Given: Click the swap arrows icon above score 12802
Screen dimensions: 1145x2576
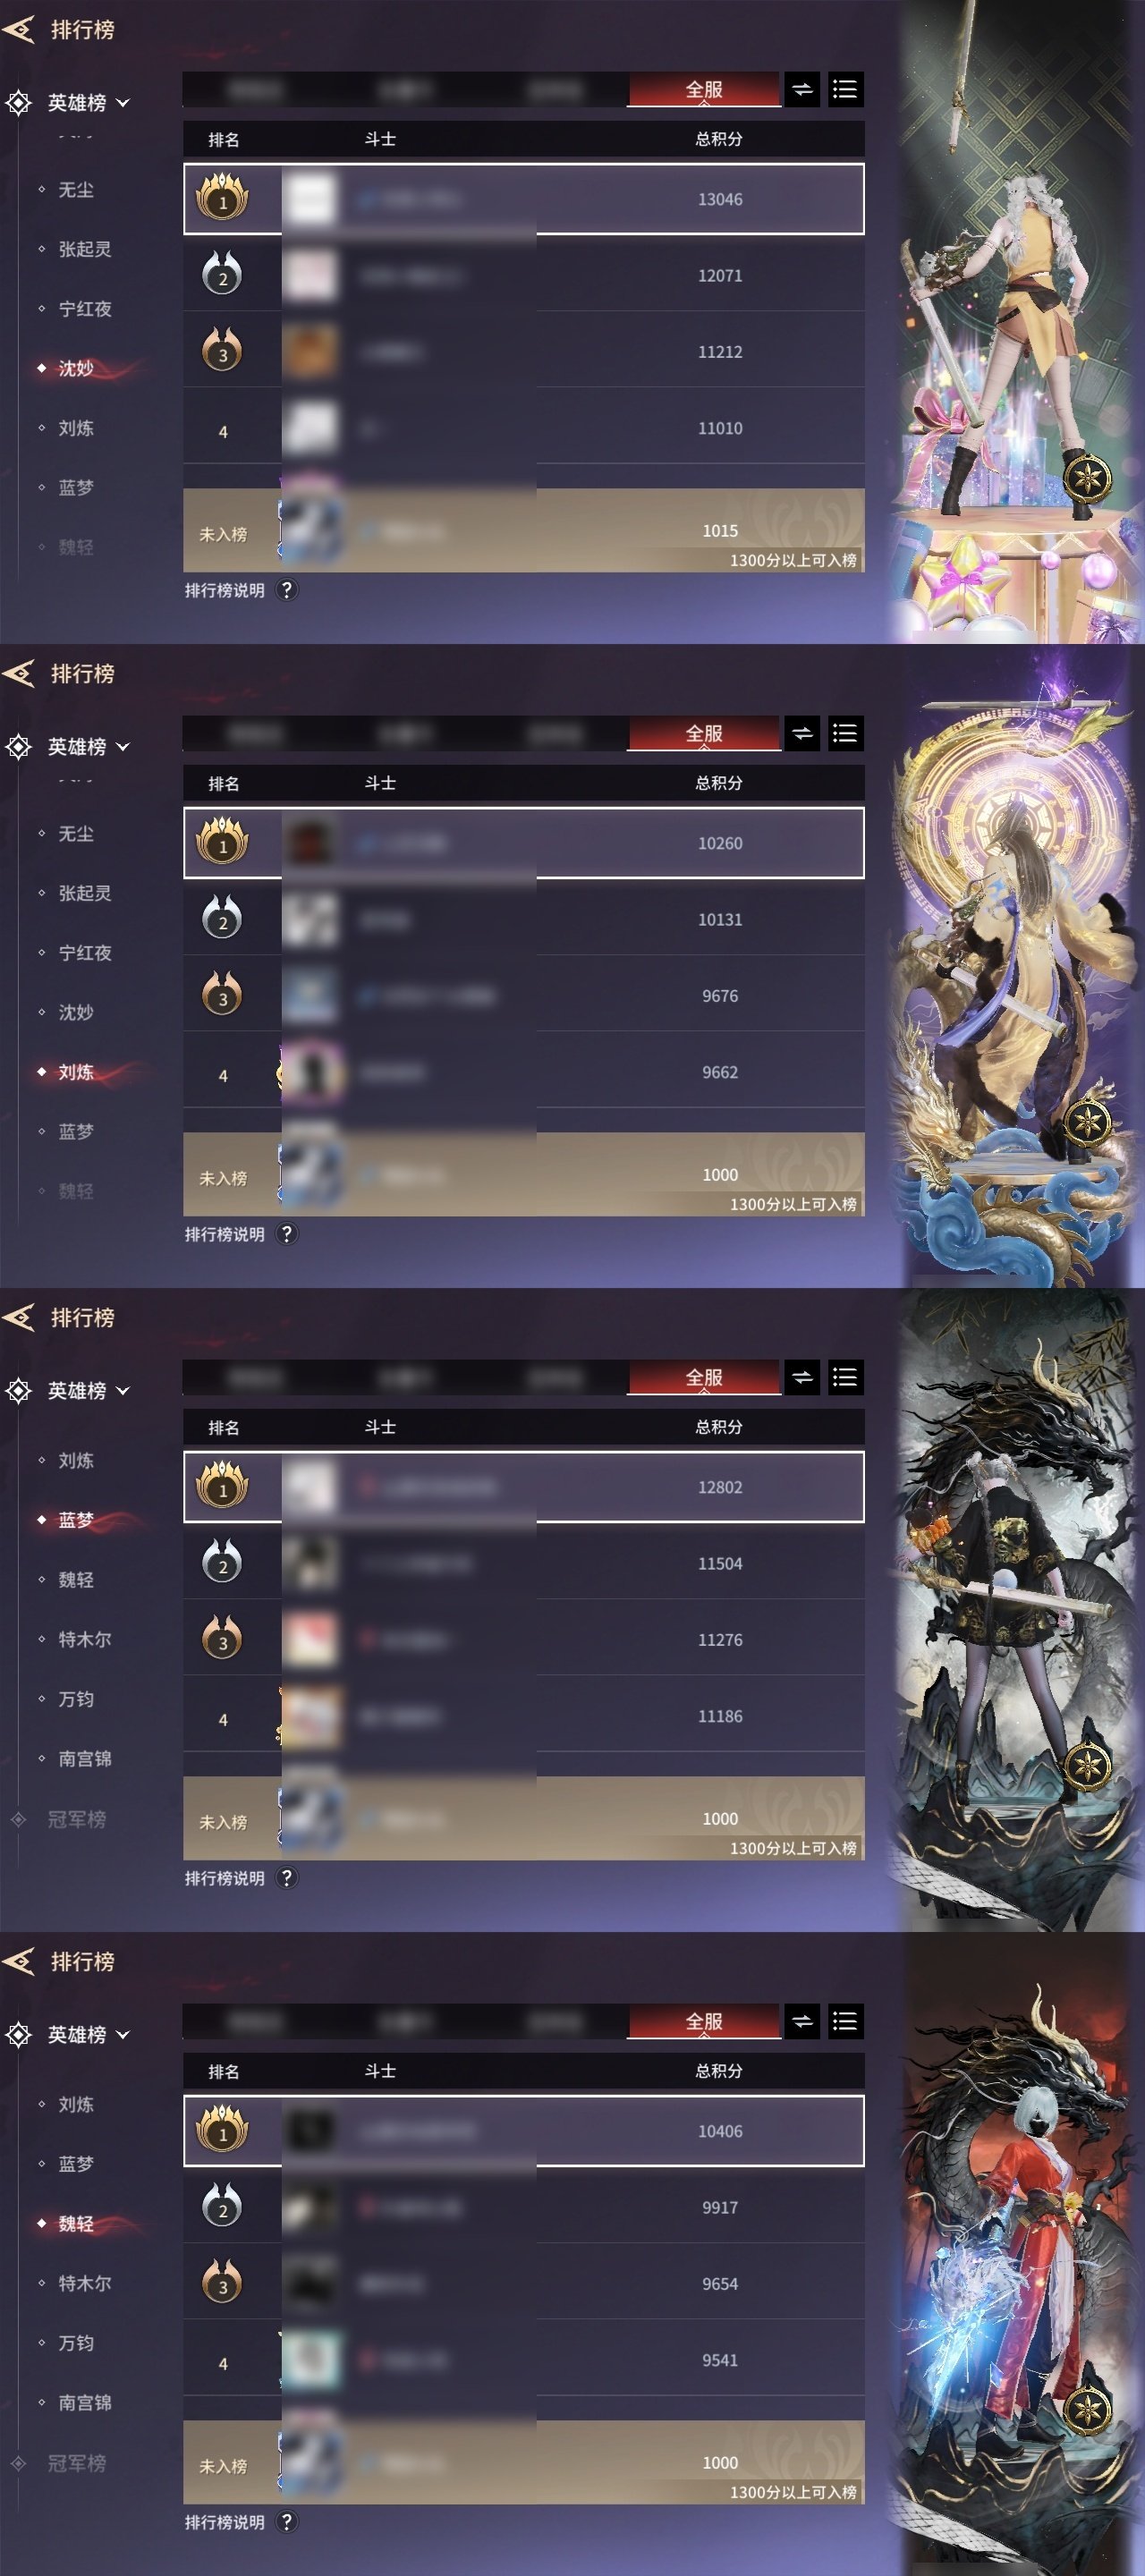Looking at the screenshot, I should point(802,1378).
